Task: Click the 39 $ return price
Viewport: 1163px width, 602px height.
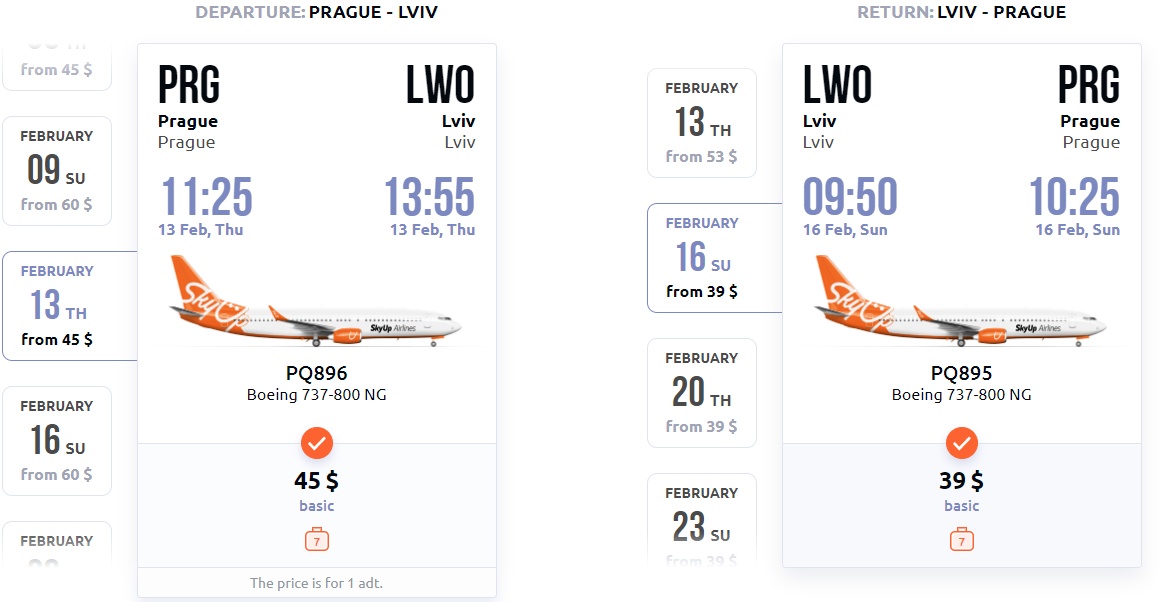Action: (x=961, y=480)
